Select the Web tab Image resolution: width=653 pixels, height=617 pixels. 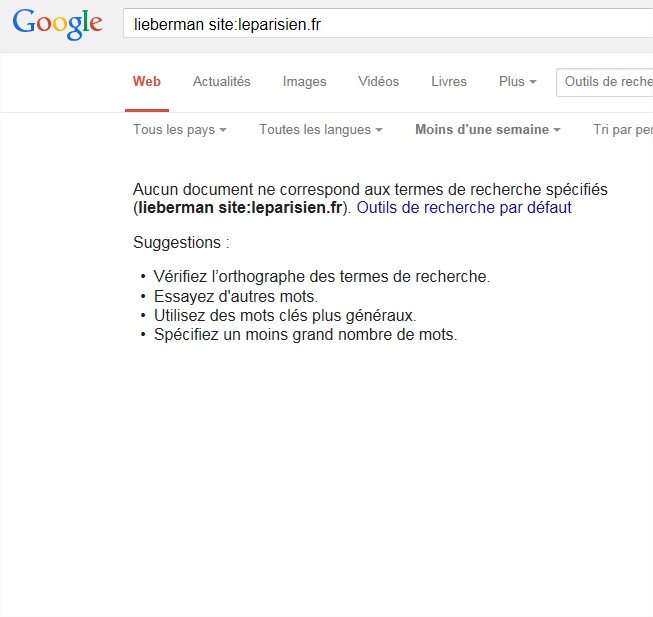coord(147,82)
